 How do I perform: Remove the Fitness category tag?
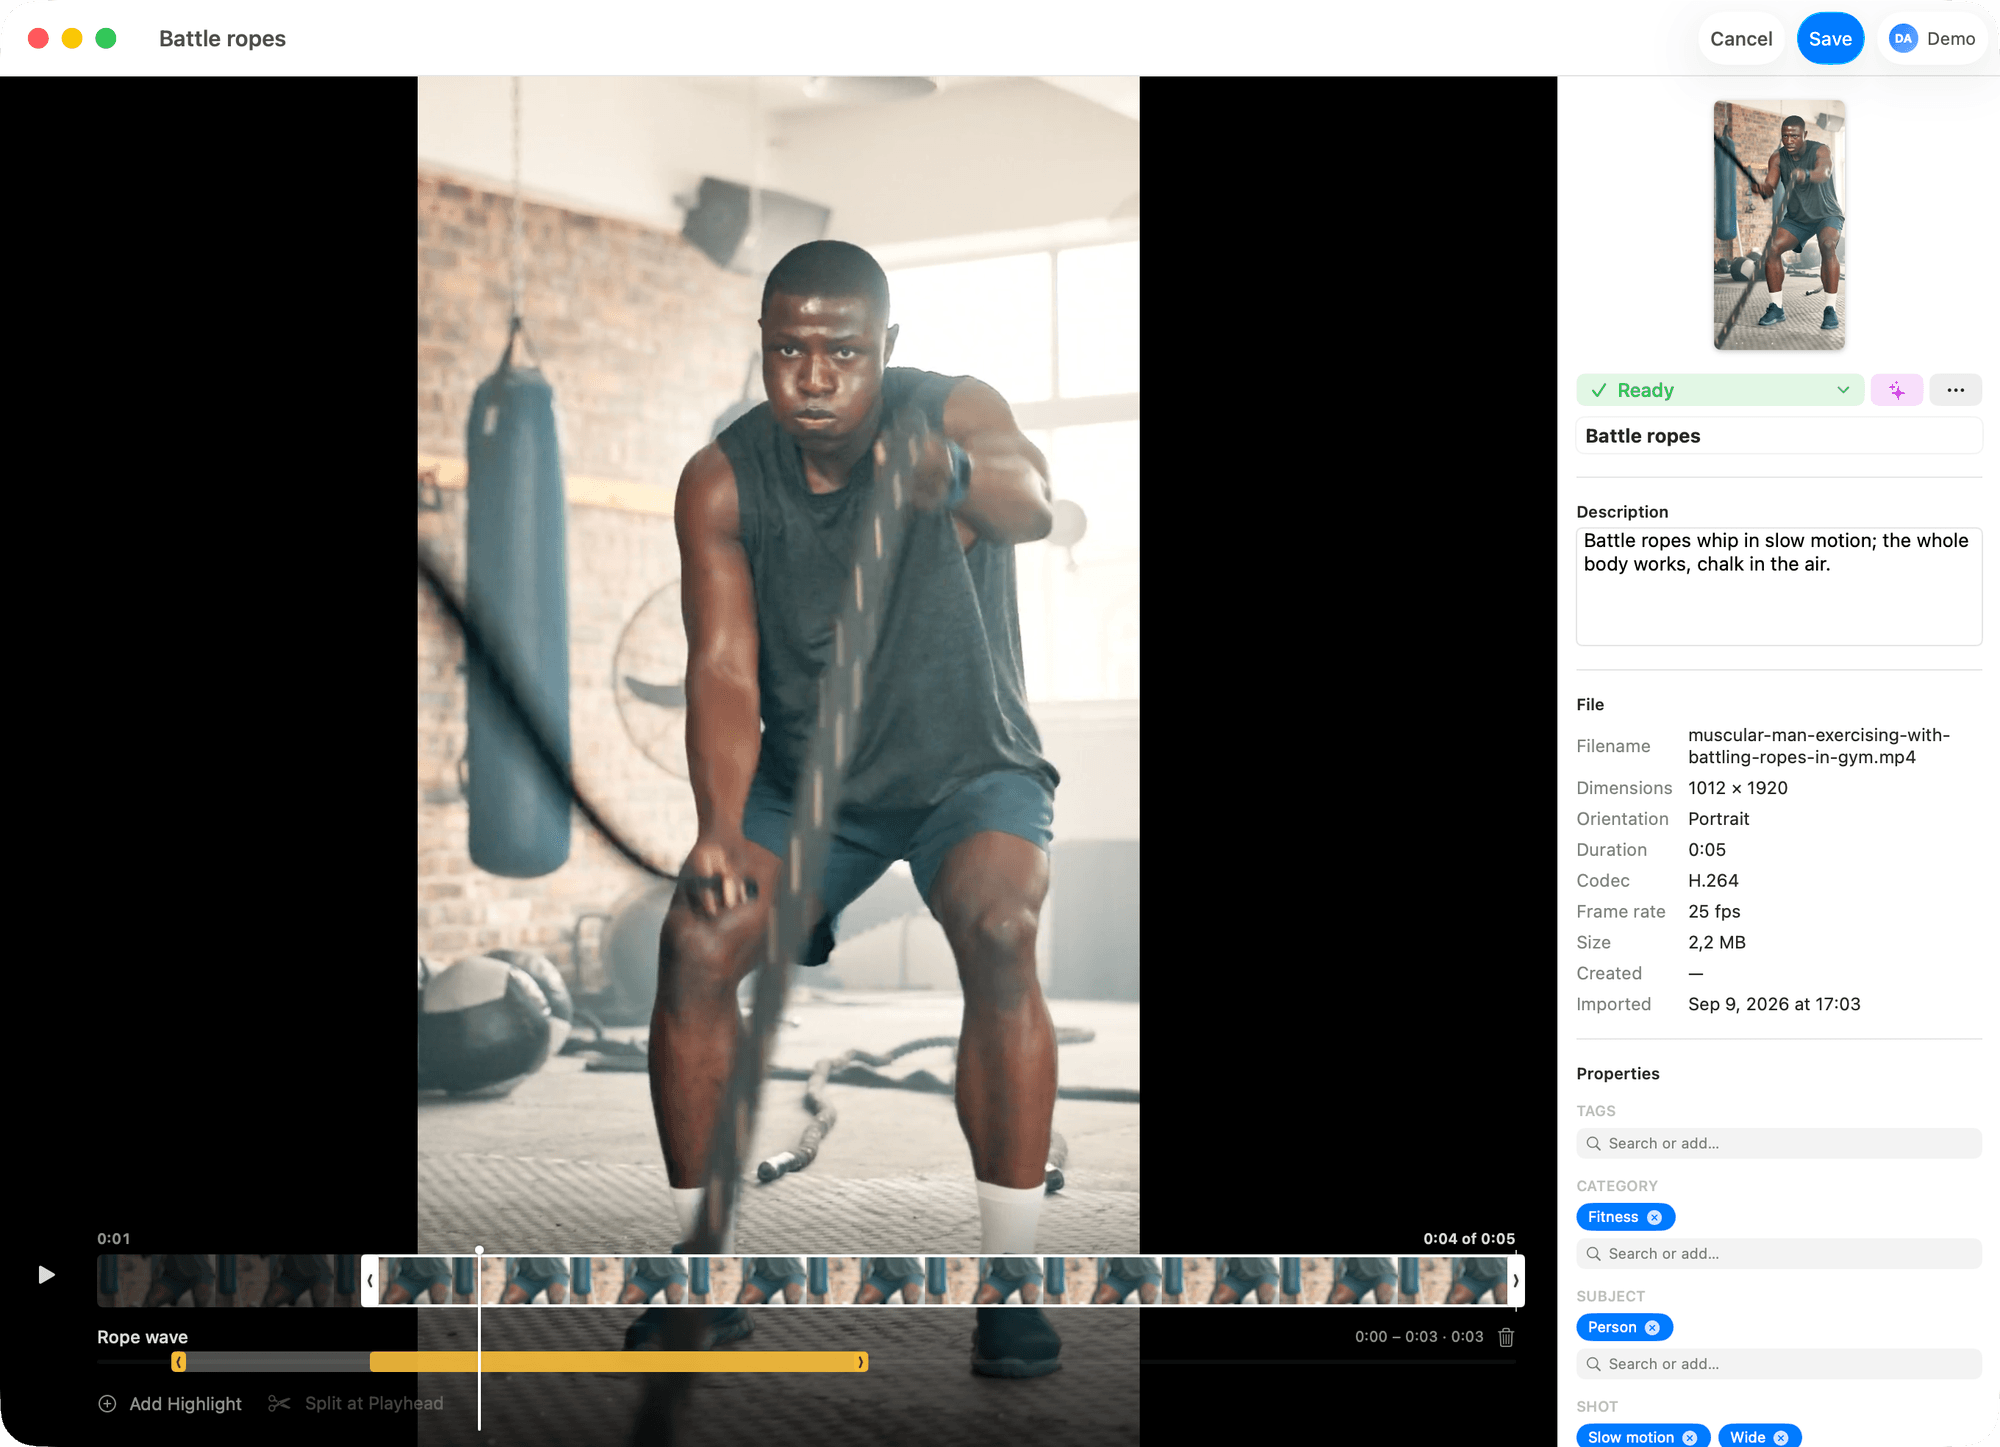point(1655,1217)
